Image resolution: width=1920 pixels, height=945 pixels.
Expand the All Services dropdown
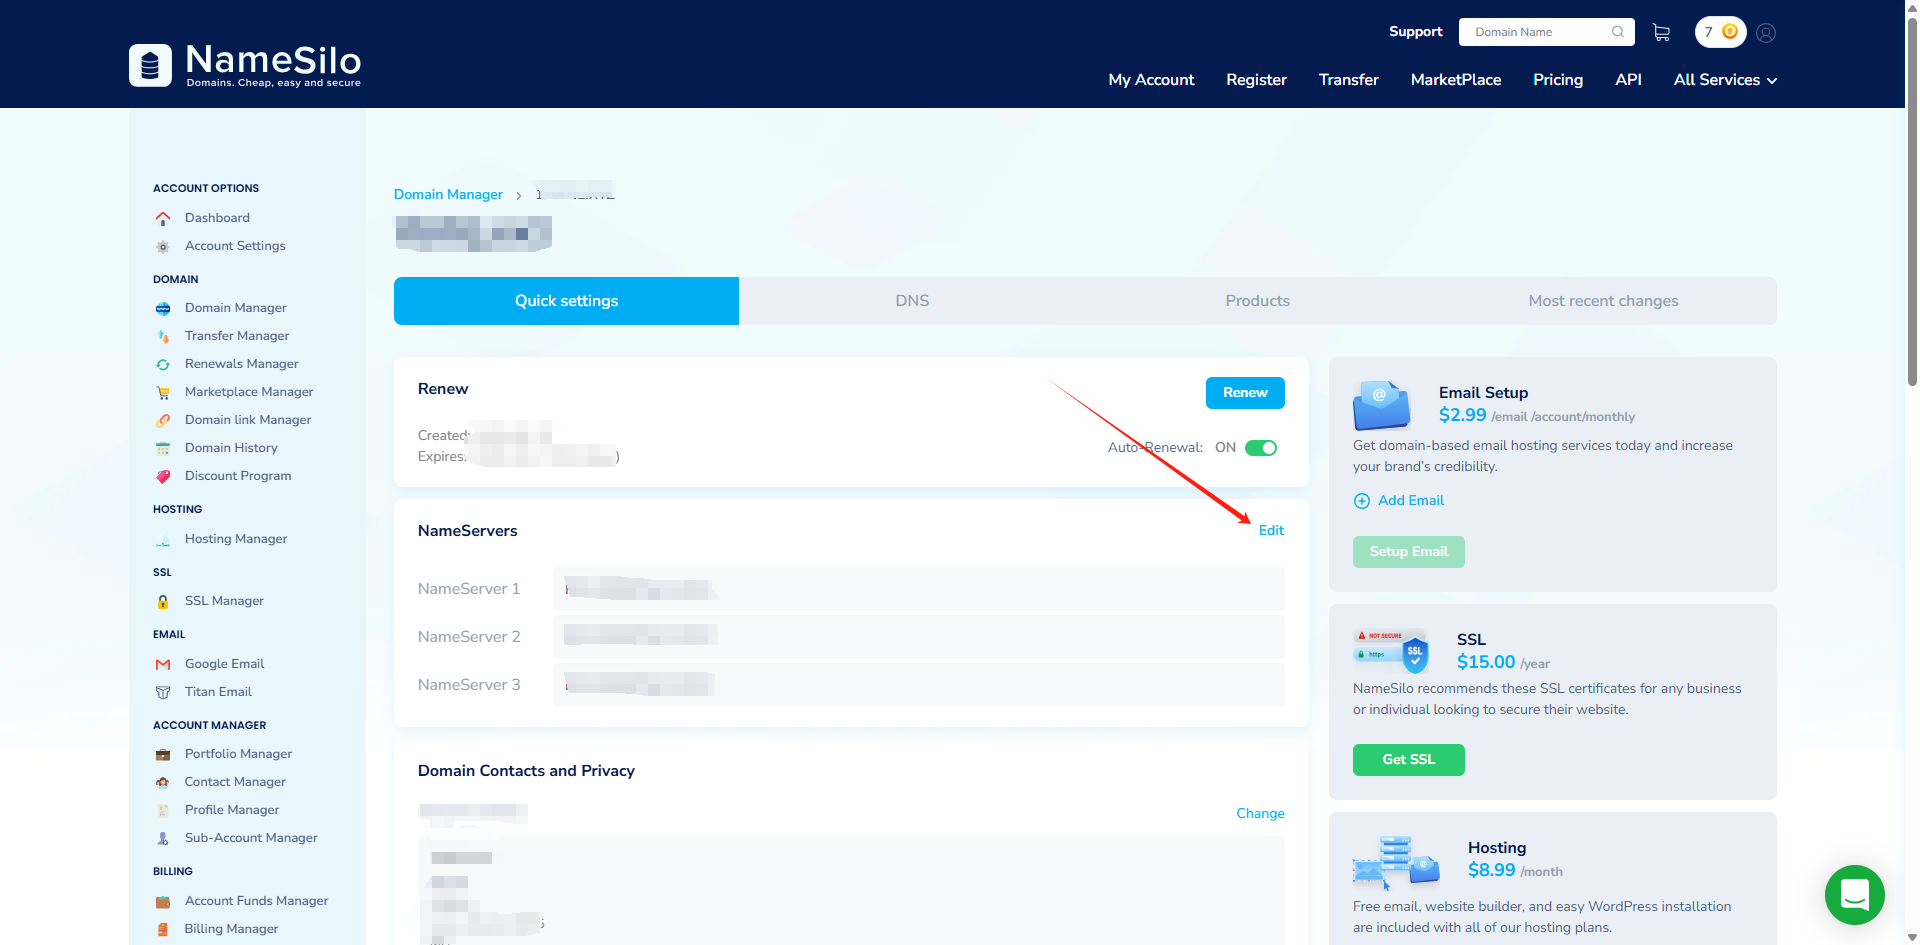point(1724,80)
